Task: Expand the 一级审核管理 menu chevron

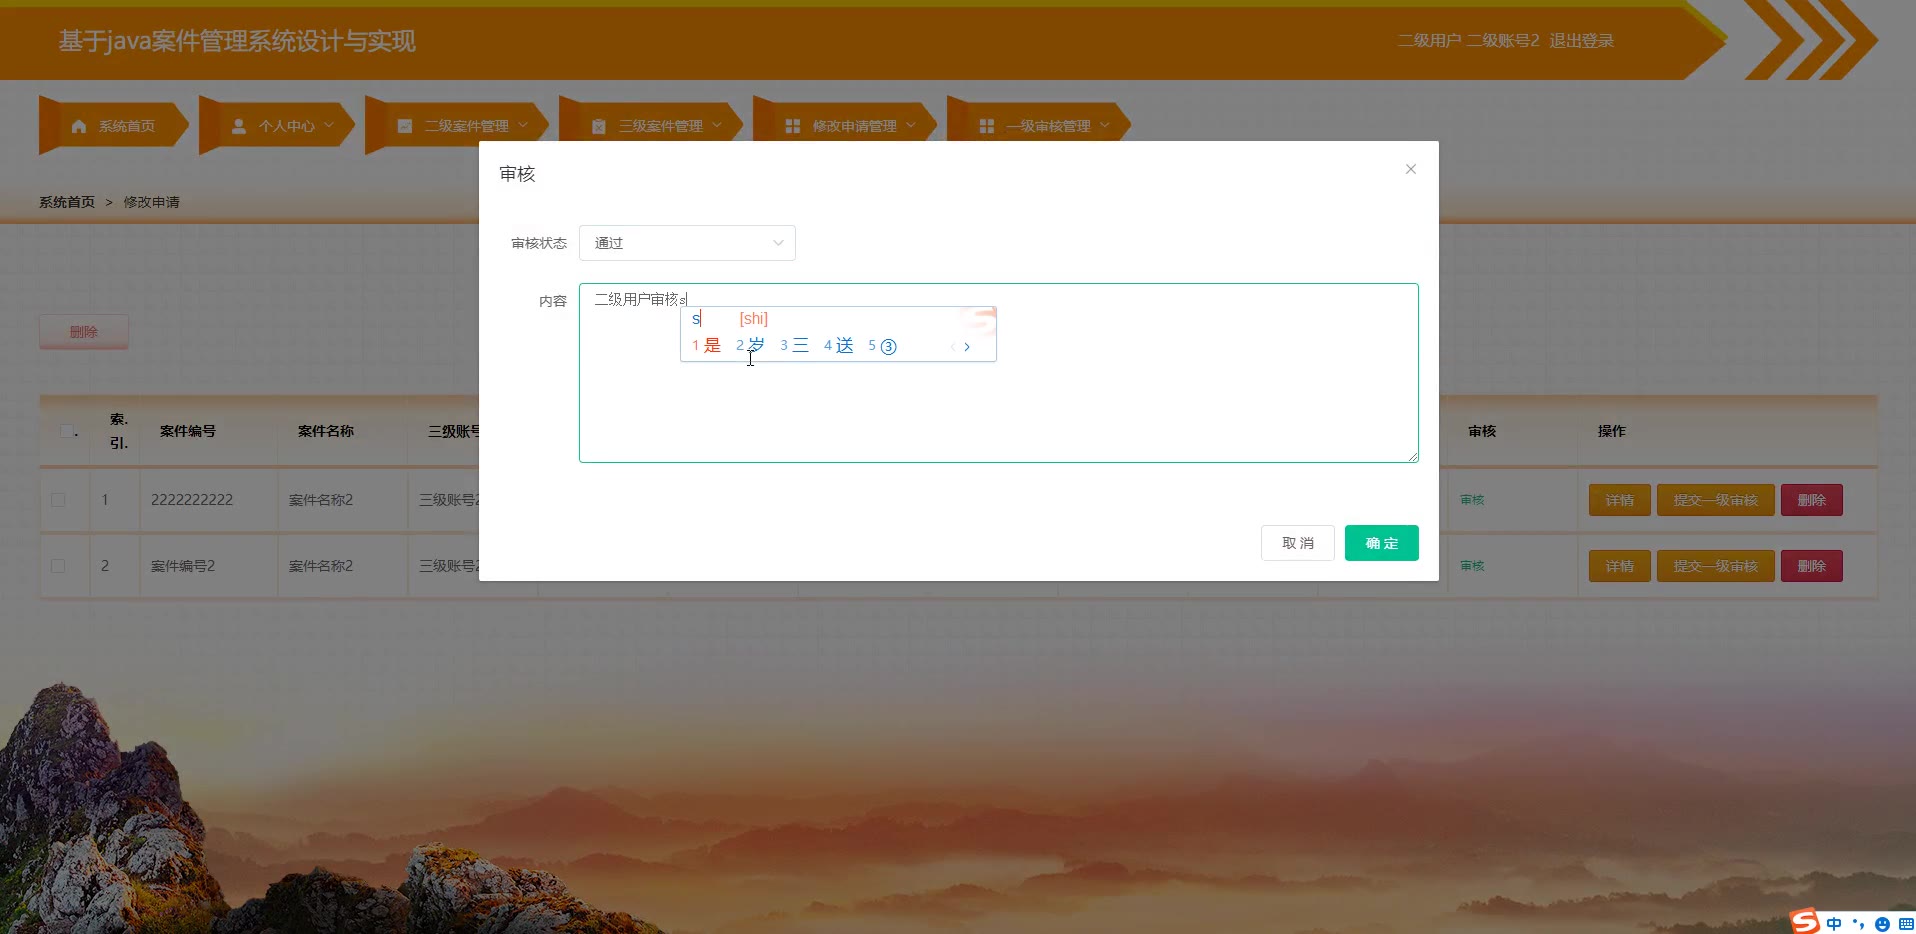Action: (1105, 125)
